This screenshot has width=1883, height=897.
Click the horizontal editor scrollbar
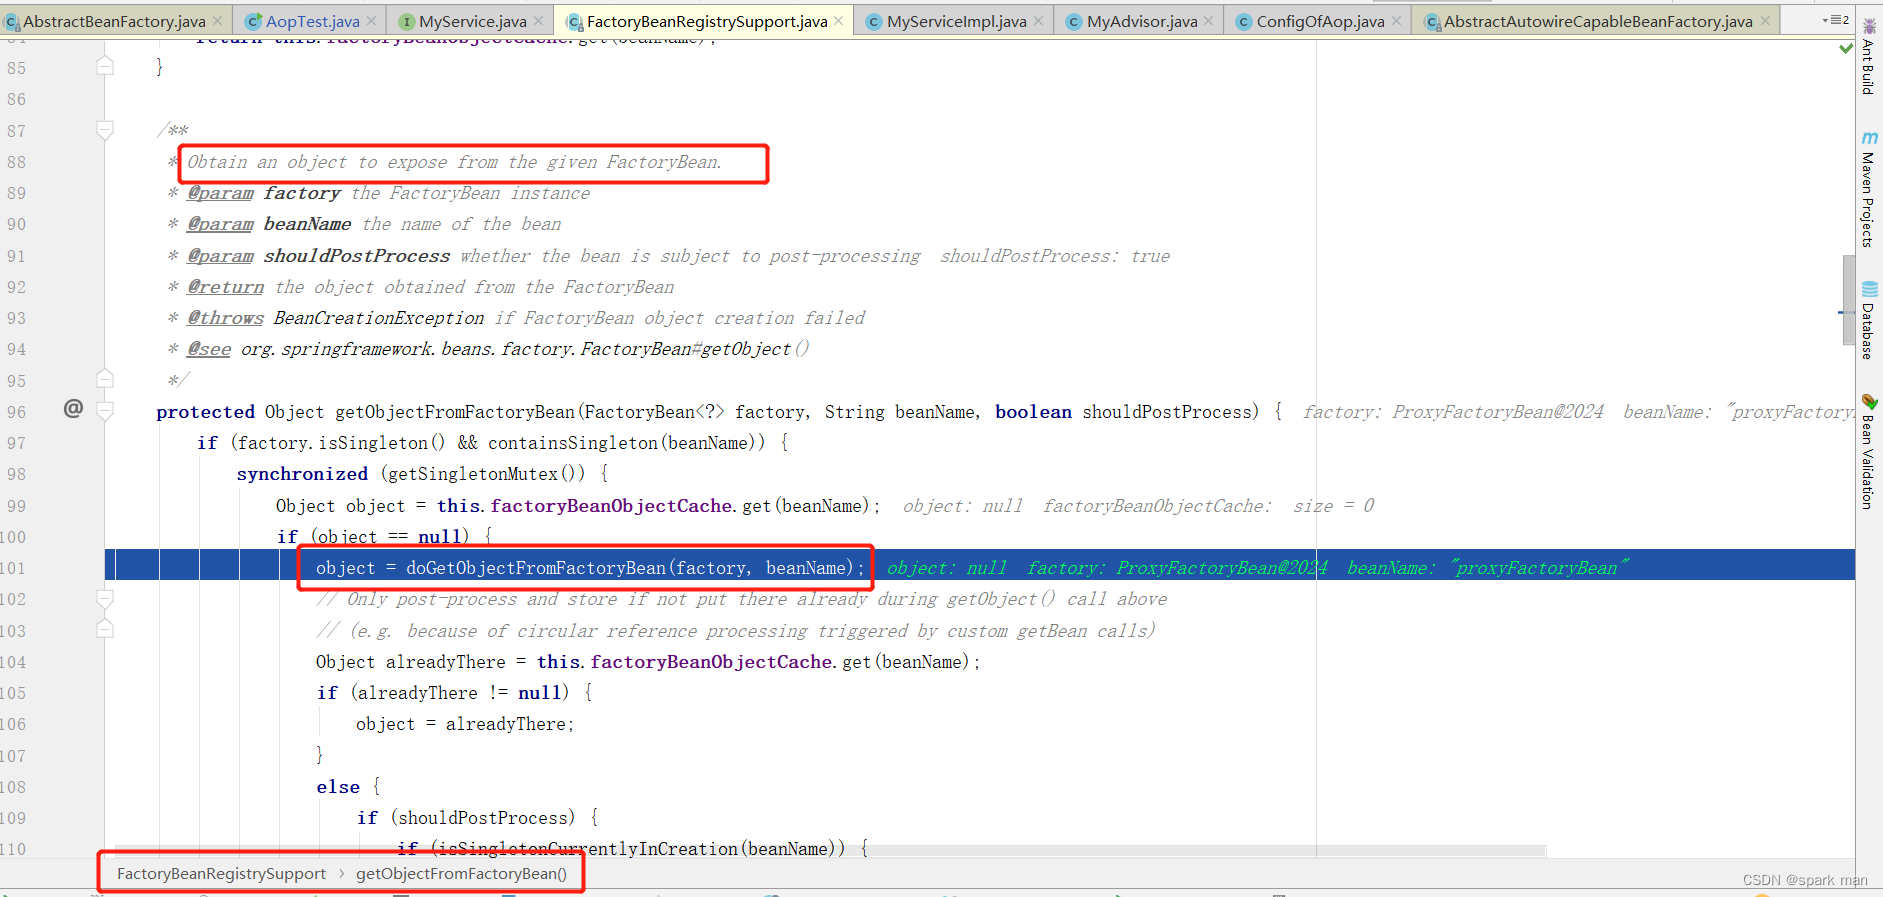tap(830, 851)
